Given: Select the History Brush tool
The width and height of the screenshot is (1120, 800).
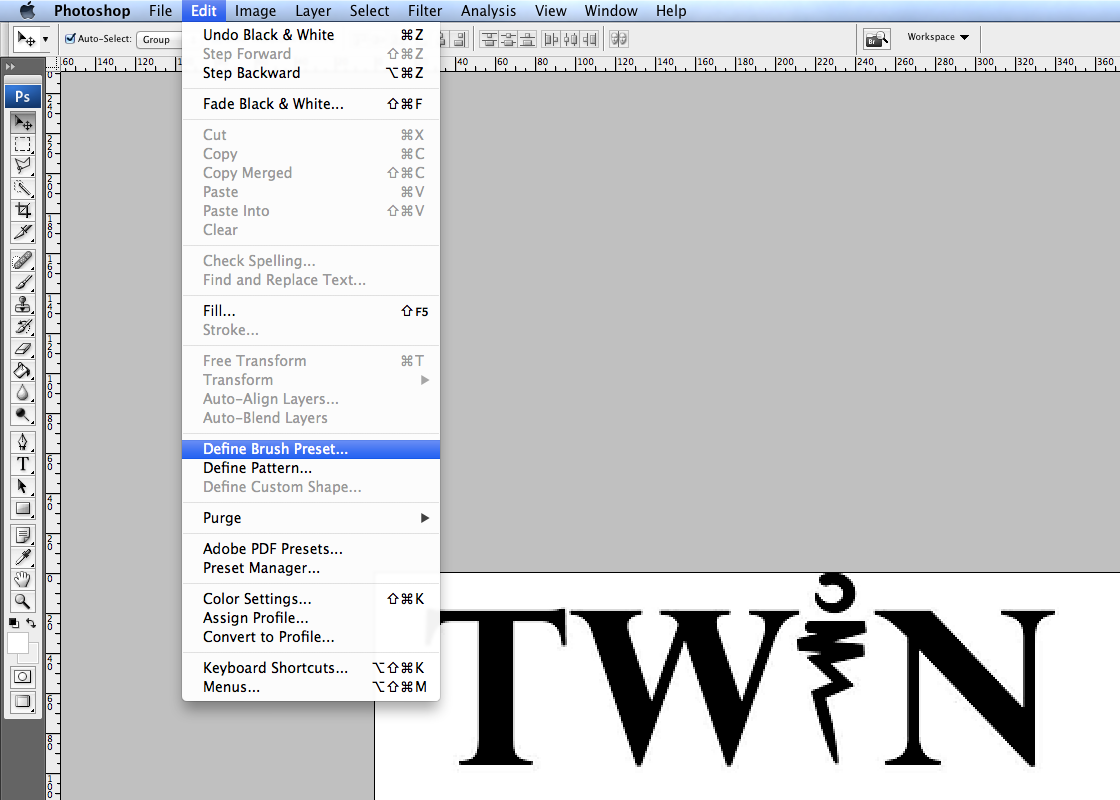Looking at the screenshot, I should [x=23, y=327].
